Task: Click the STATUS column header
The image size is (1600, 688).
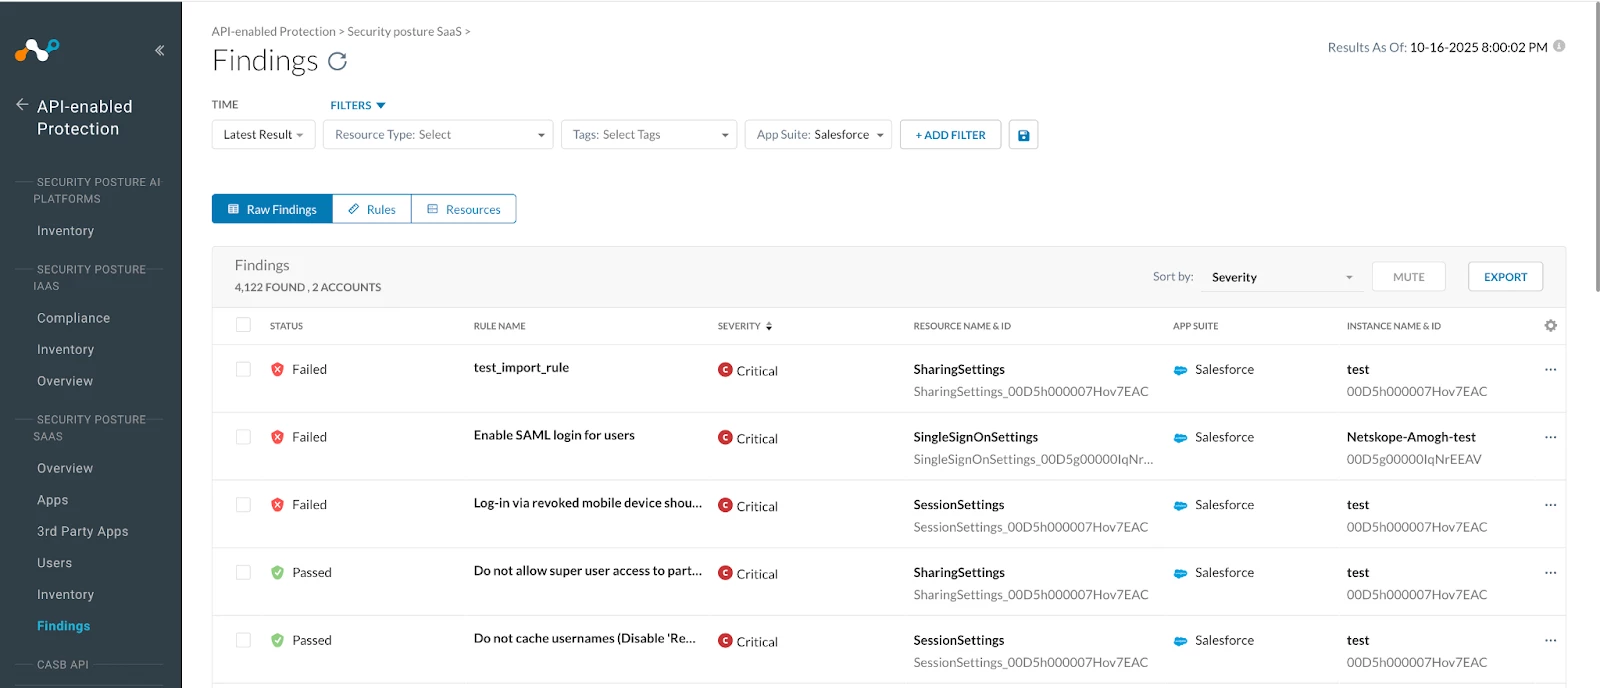Action: click(286, 326)
